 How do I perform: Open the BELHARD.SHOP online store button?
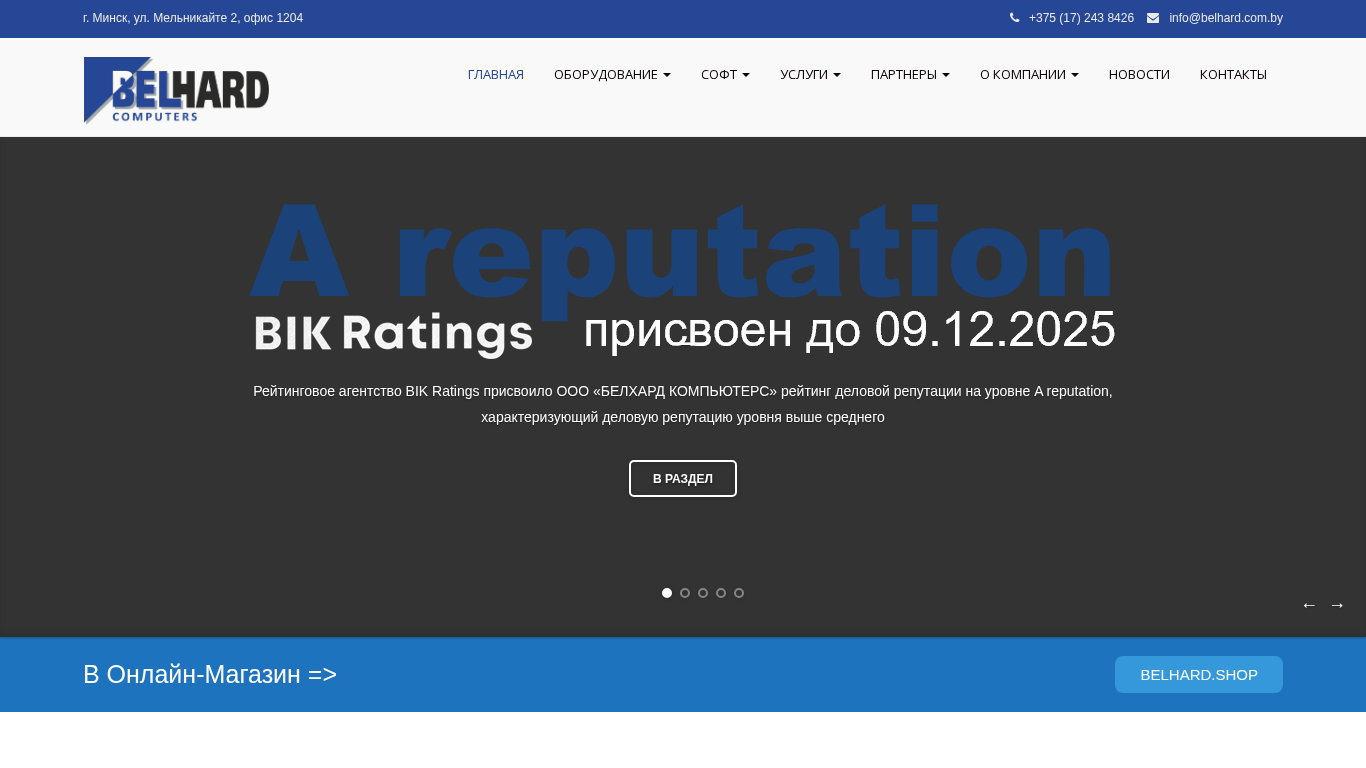tap(1199, 675)
